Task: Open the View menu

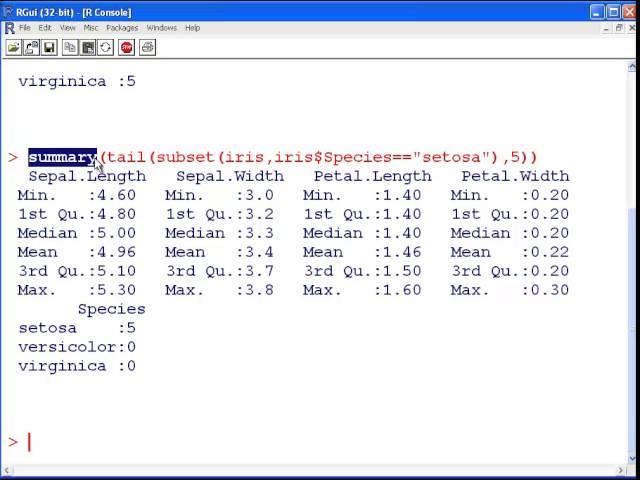Action: (x=68, y=28)
